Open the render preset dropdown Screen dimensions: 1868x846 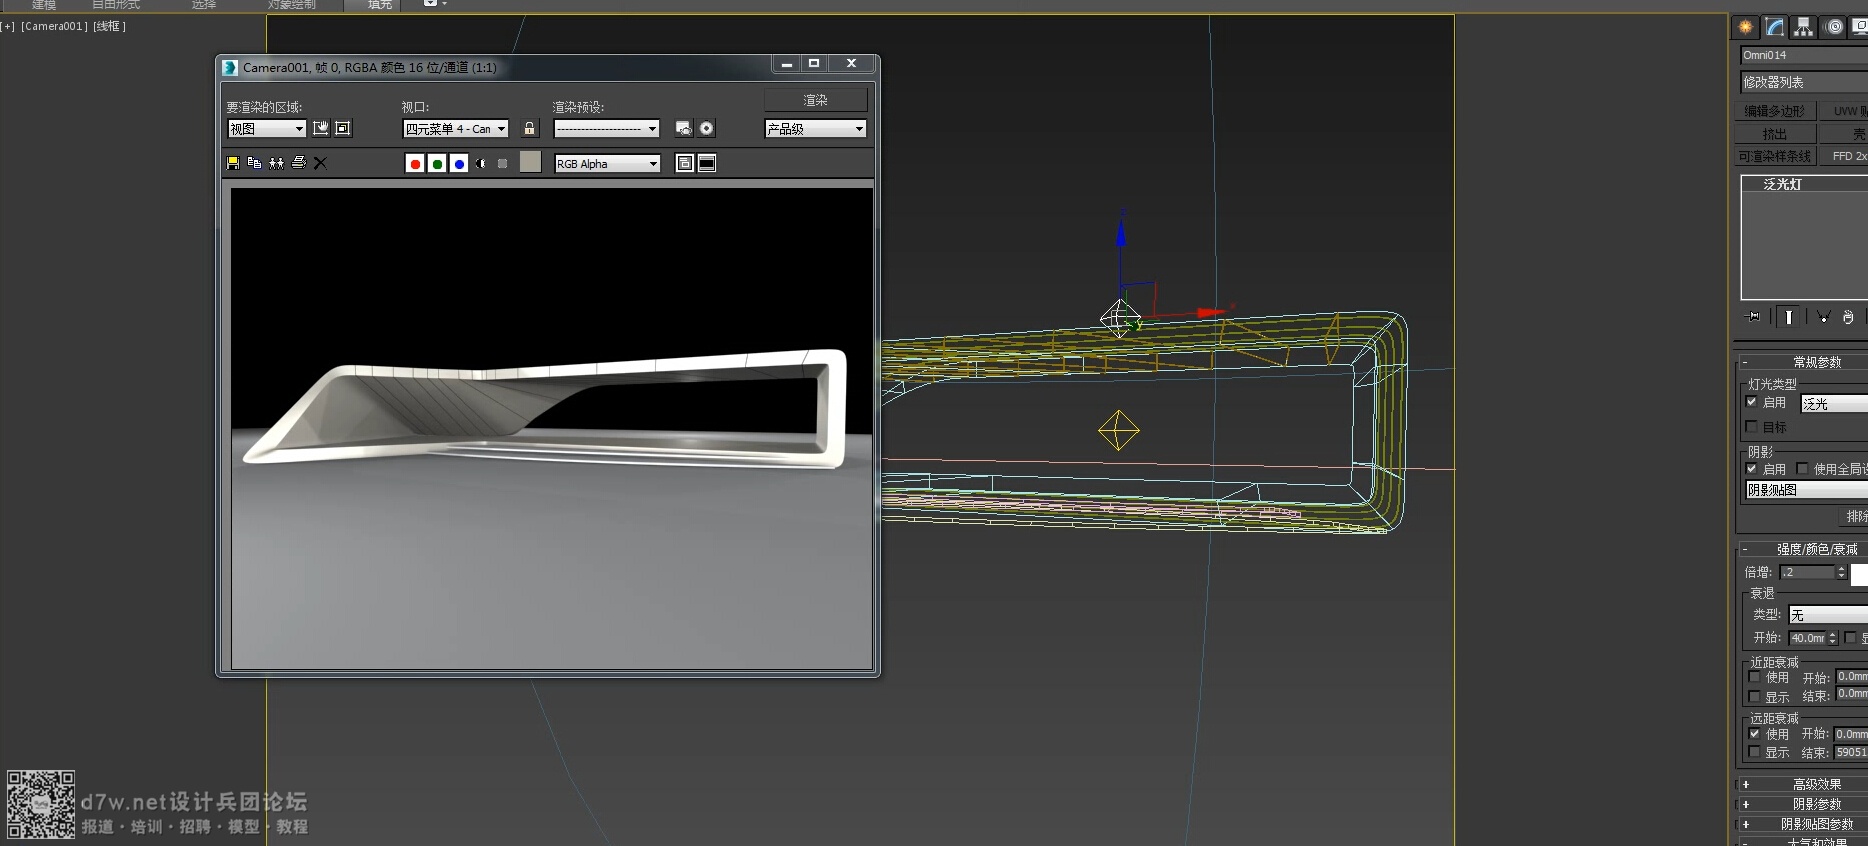pyautogui.click(x=607, y=128)
